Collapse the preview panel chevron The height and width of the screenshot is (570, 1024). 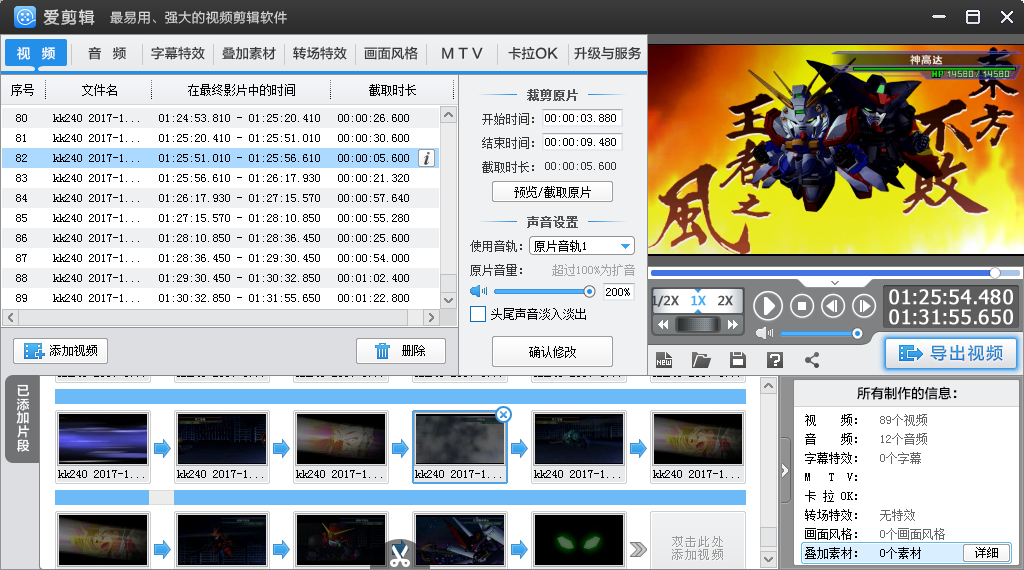[x=835, y=283]
